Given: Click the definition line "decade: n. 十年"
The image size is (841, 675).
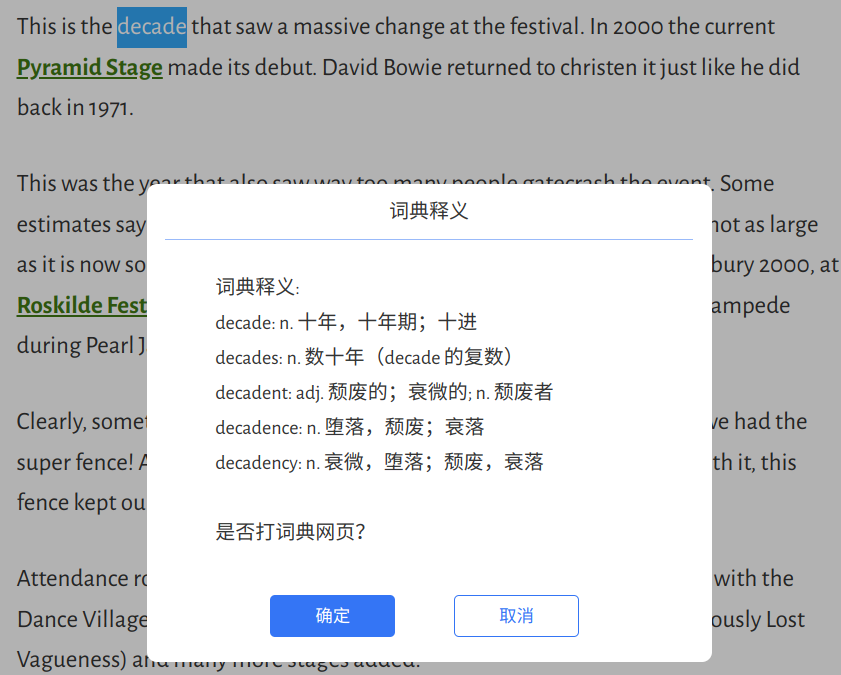Looking at the screenshot, I should coord(346,322).
